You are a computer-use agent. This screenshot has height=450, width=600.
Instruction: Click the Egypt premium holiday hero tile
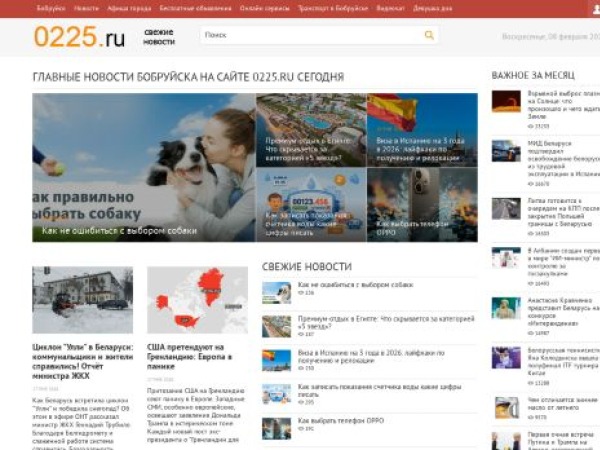tap(310, 129)
